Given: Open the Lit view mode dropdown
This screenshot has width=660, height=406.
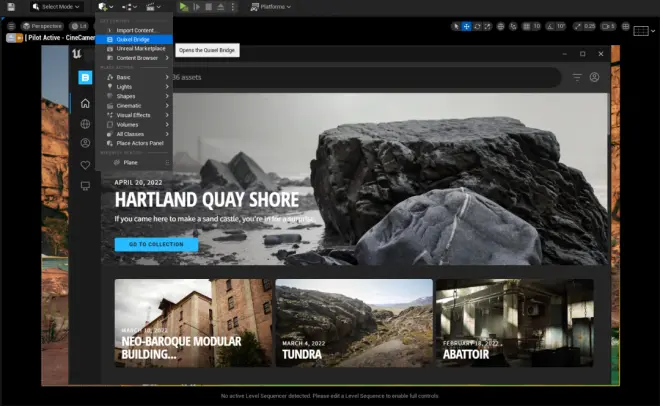Looking at the screenshot, I should pos(79,26).
